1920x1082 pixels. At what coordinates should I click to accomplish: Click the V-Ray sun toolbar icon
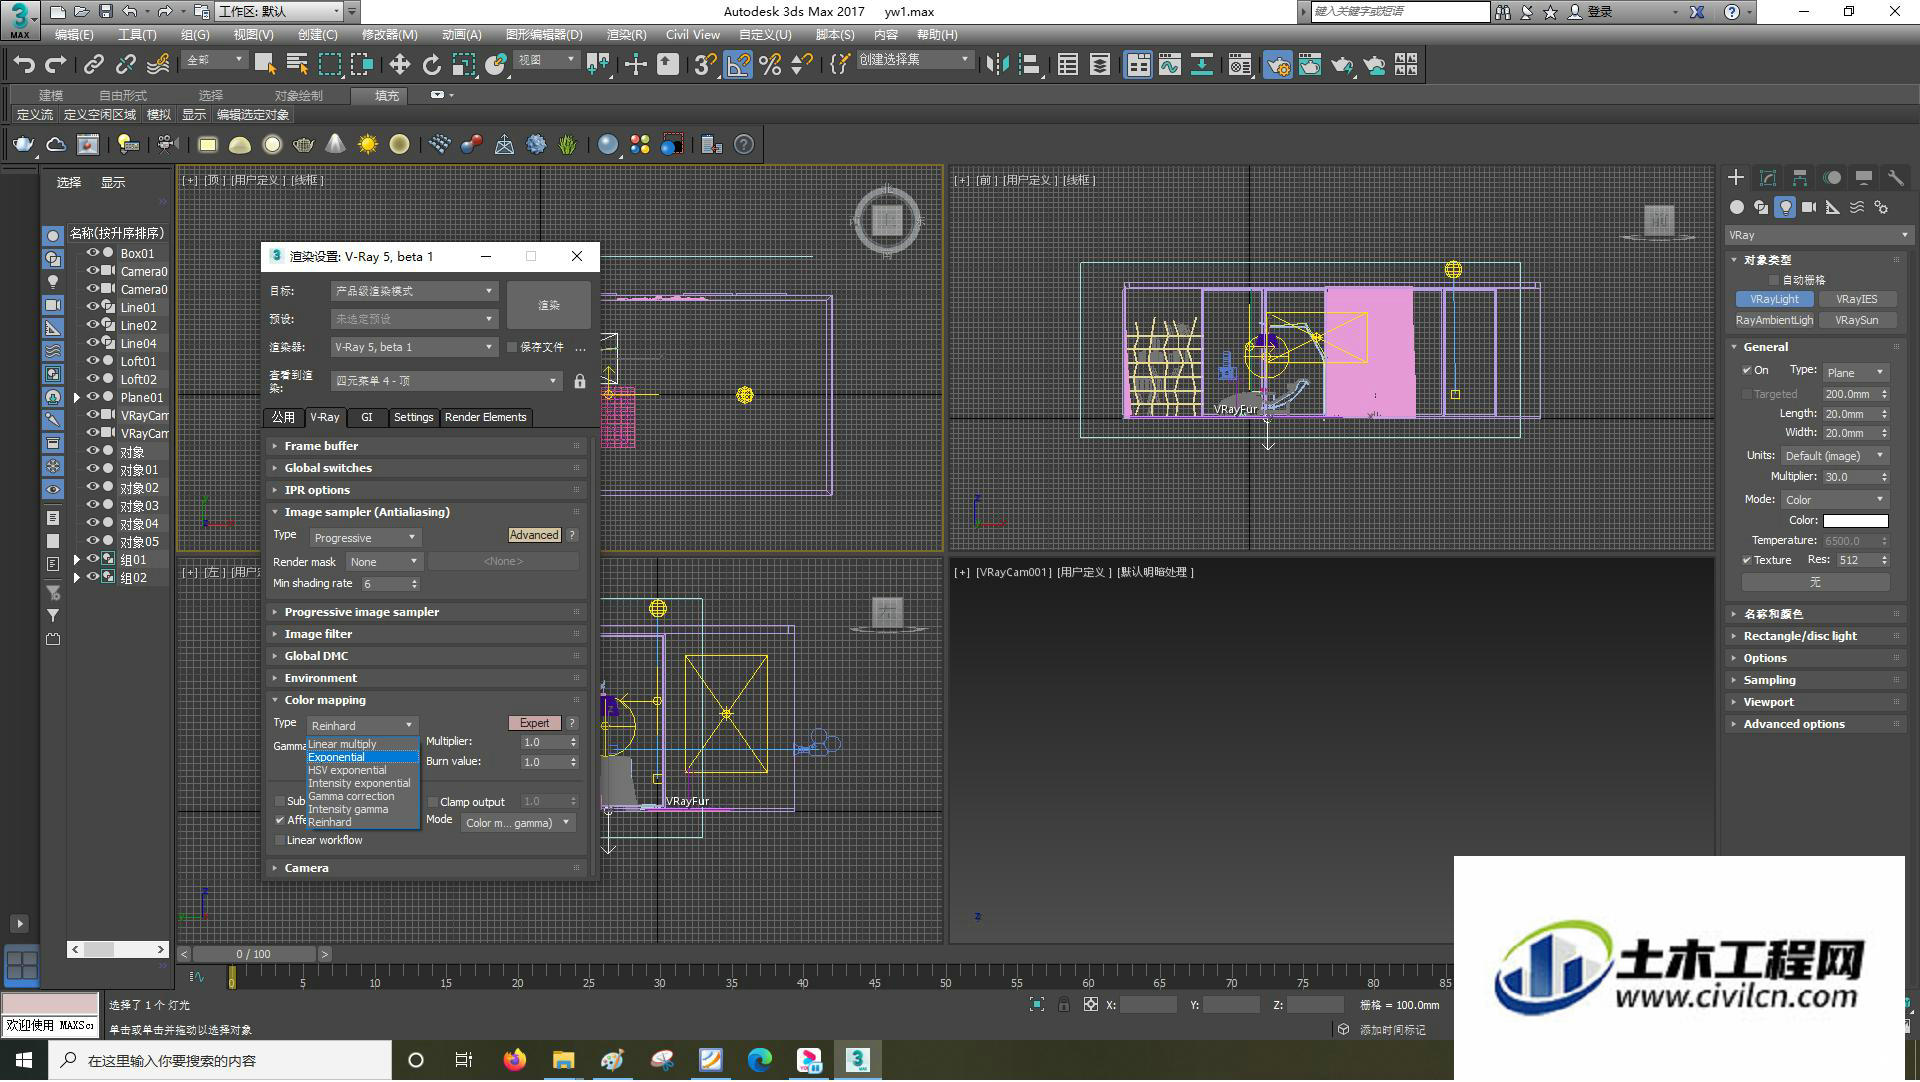(368, 145)
